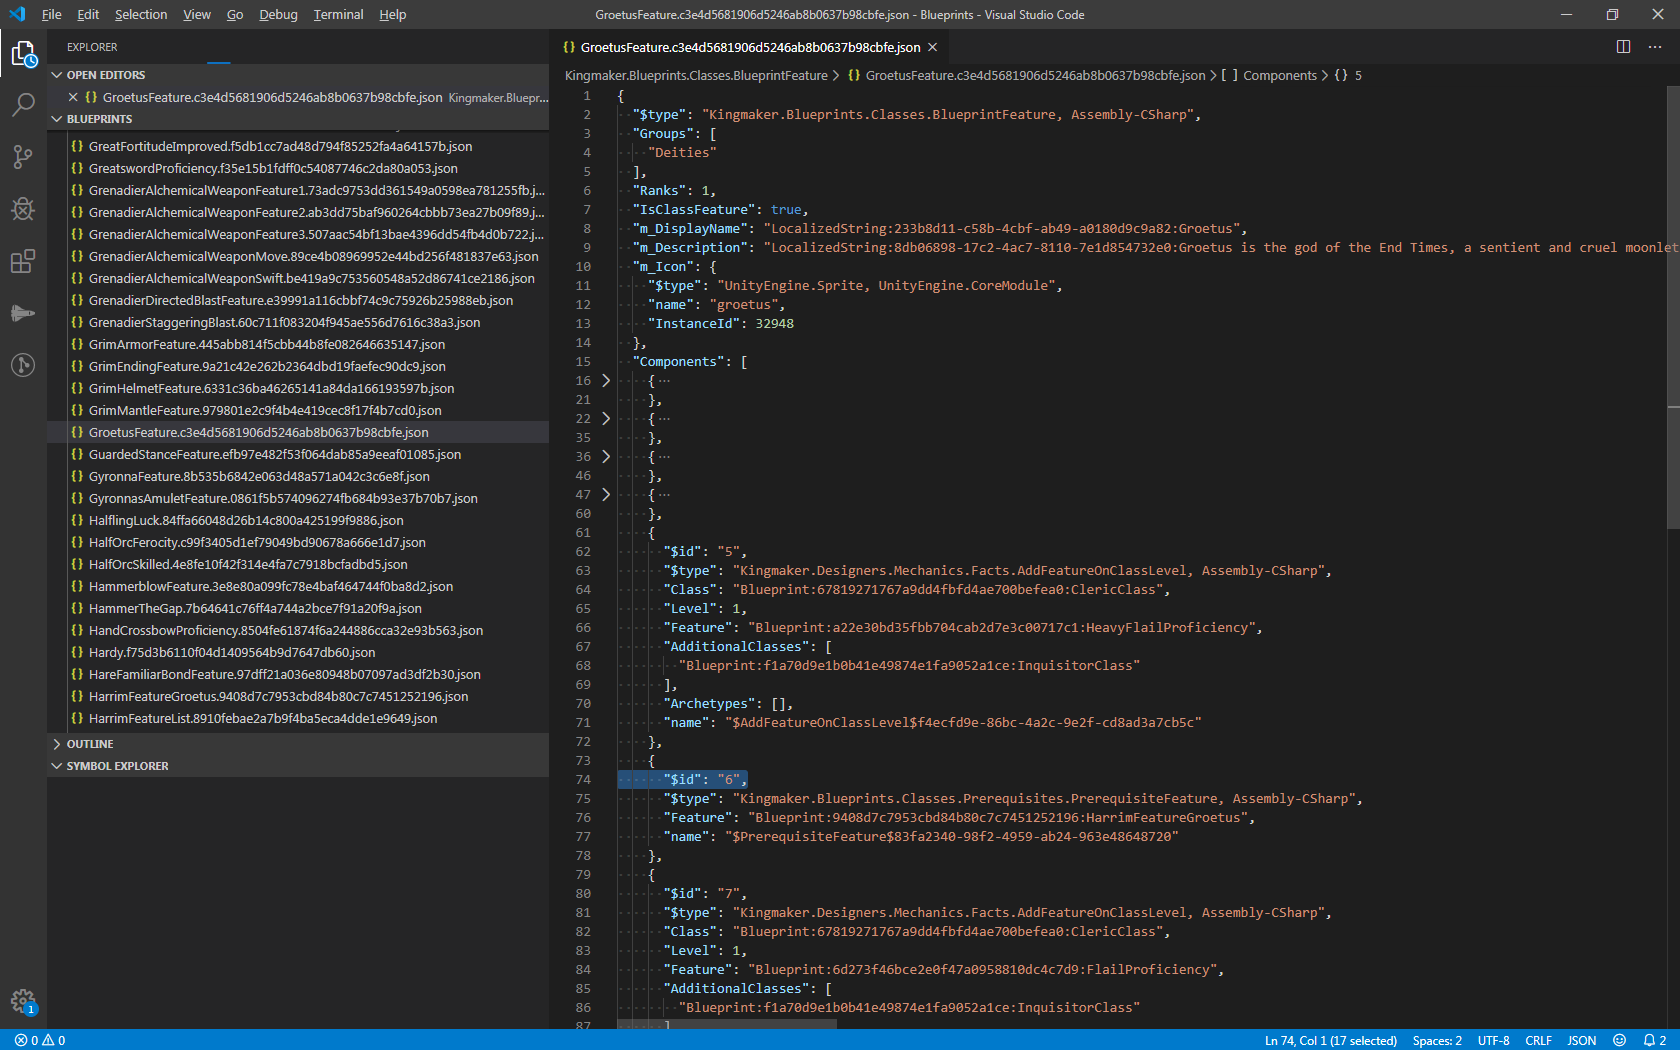Click the breadcrumb segment labeled 5

[1348, 76]
